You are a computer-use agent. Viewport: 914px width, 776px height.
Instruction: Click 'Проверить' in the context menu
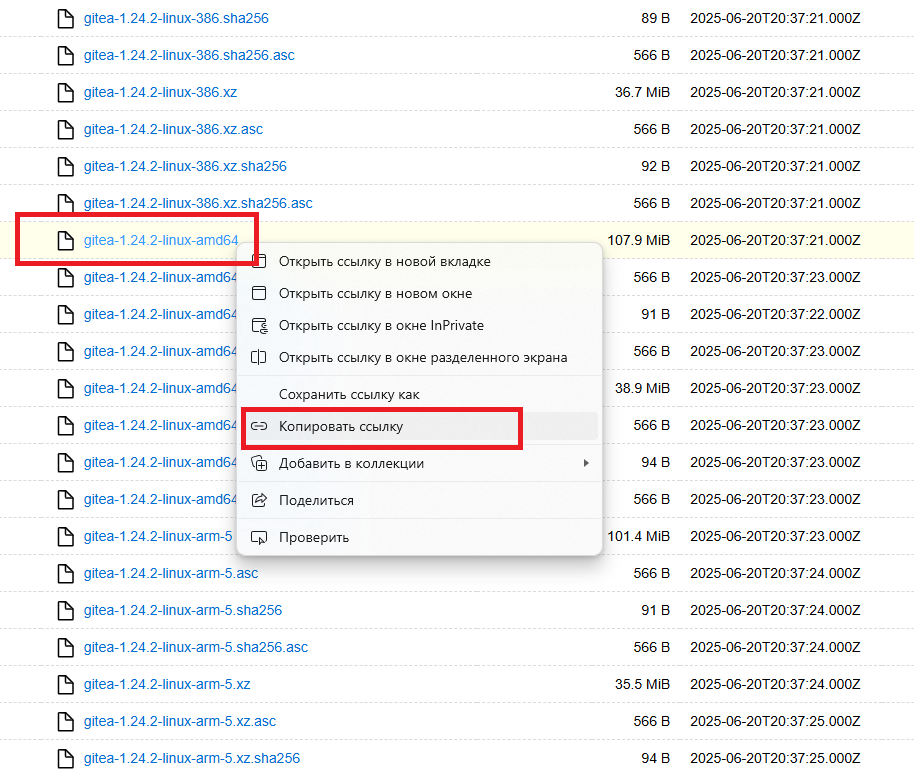[419, 538]
